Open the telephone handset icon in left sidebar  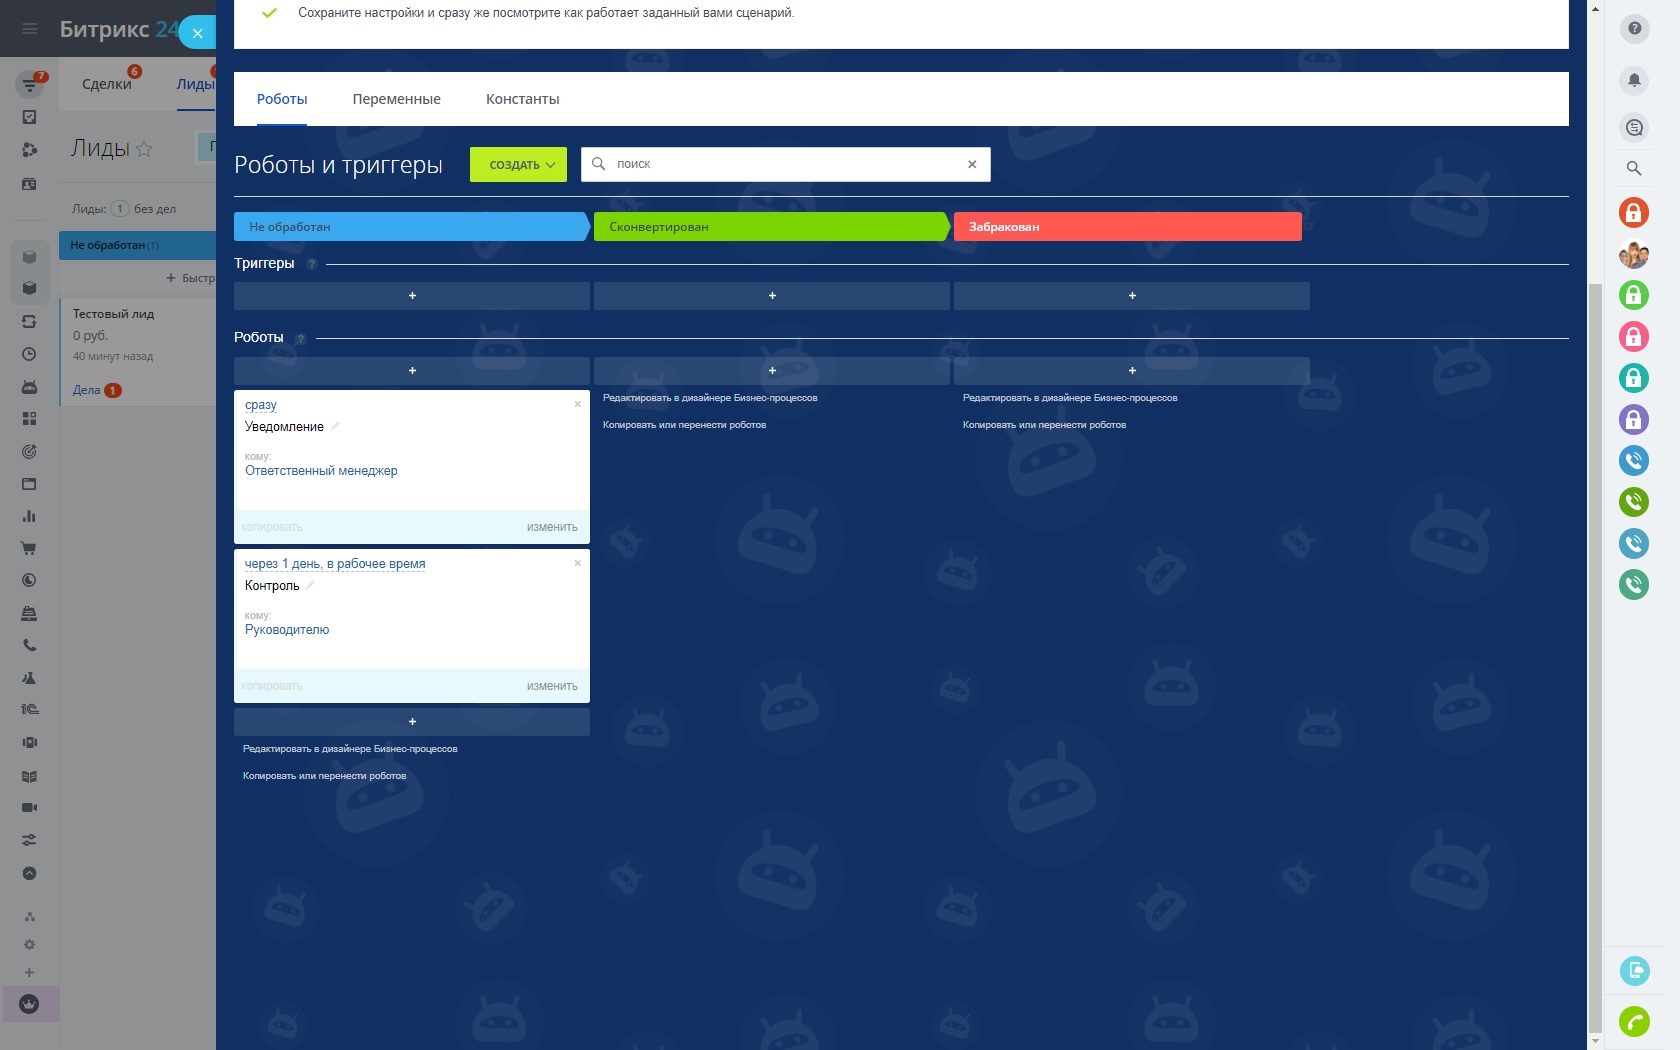(x=30, y=645)
